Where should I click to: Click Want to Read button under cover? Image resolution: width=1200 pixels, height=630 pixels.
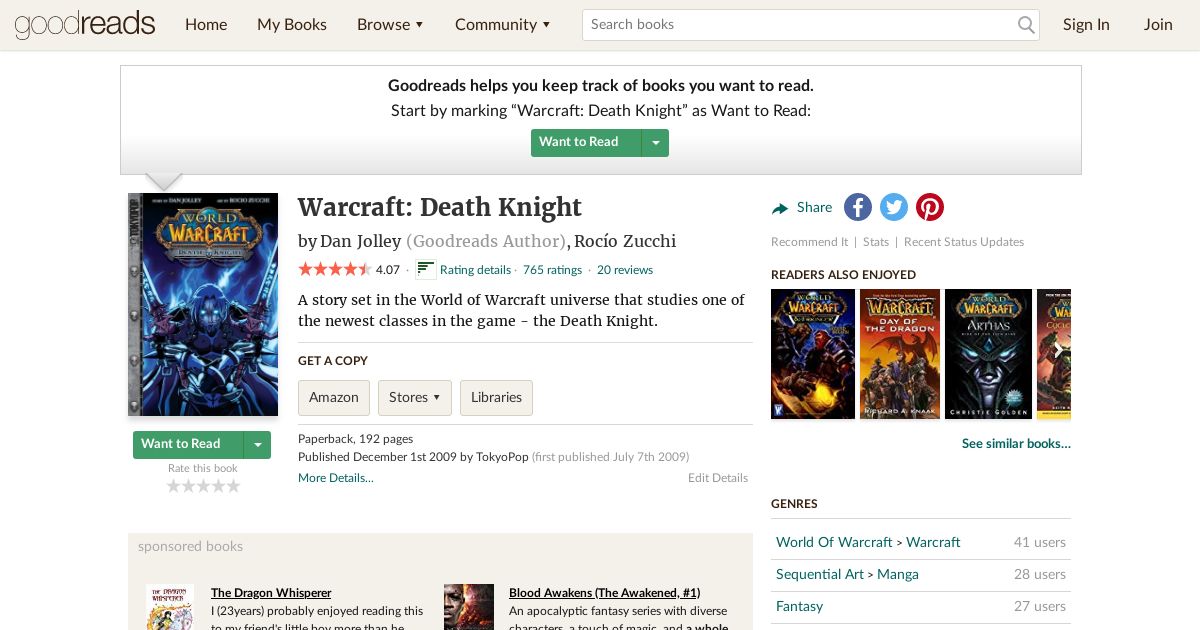(x=189, y=445)
